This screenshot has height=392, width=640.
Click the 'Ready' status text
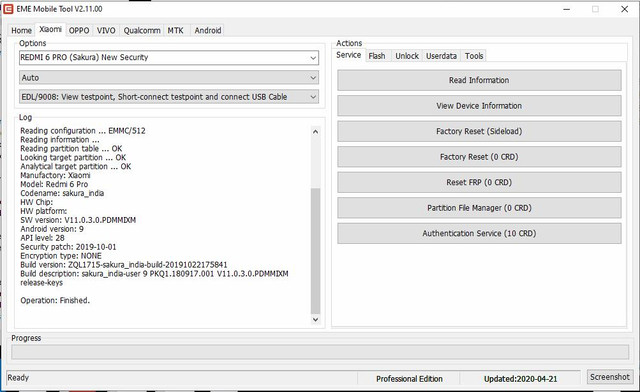pyautogui.click(x=18, y=378)
